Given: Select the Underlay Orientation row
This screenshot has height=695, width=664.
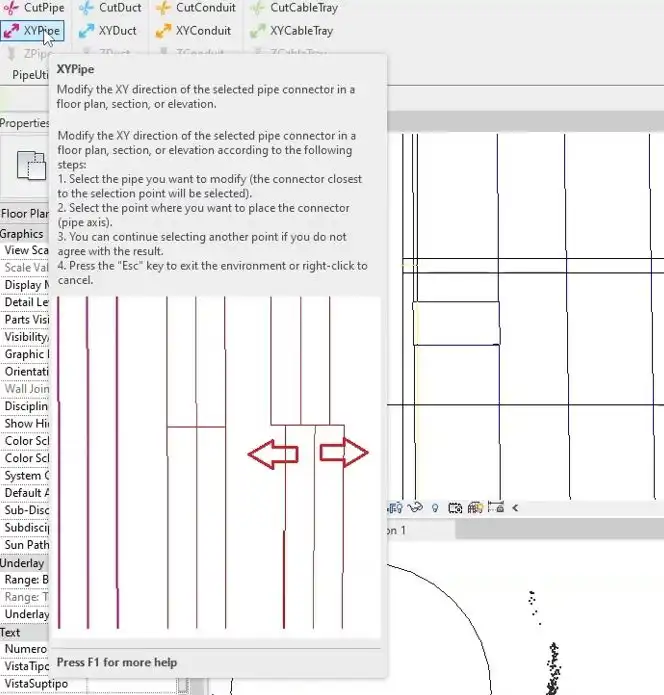Looking at the screenshot, I should tap(24, 614).
